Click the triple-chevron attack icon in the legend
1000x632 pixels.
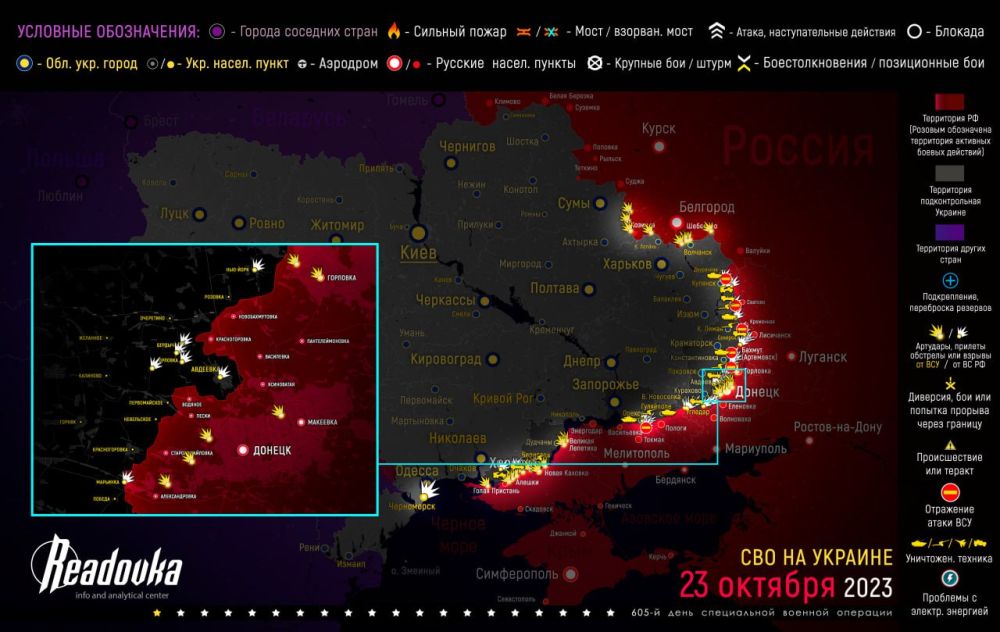click(717, 32)
